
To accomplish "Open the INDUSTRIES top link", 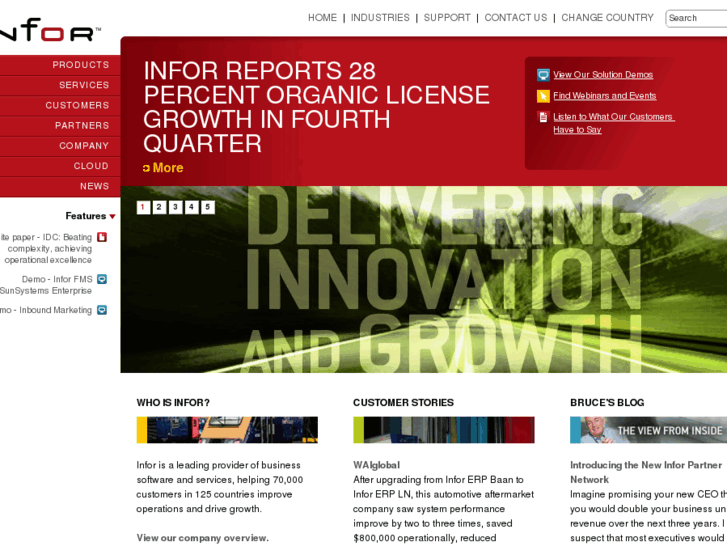I will click(x=380, y=18).
